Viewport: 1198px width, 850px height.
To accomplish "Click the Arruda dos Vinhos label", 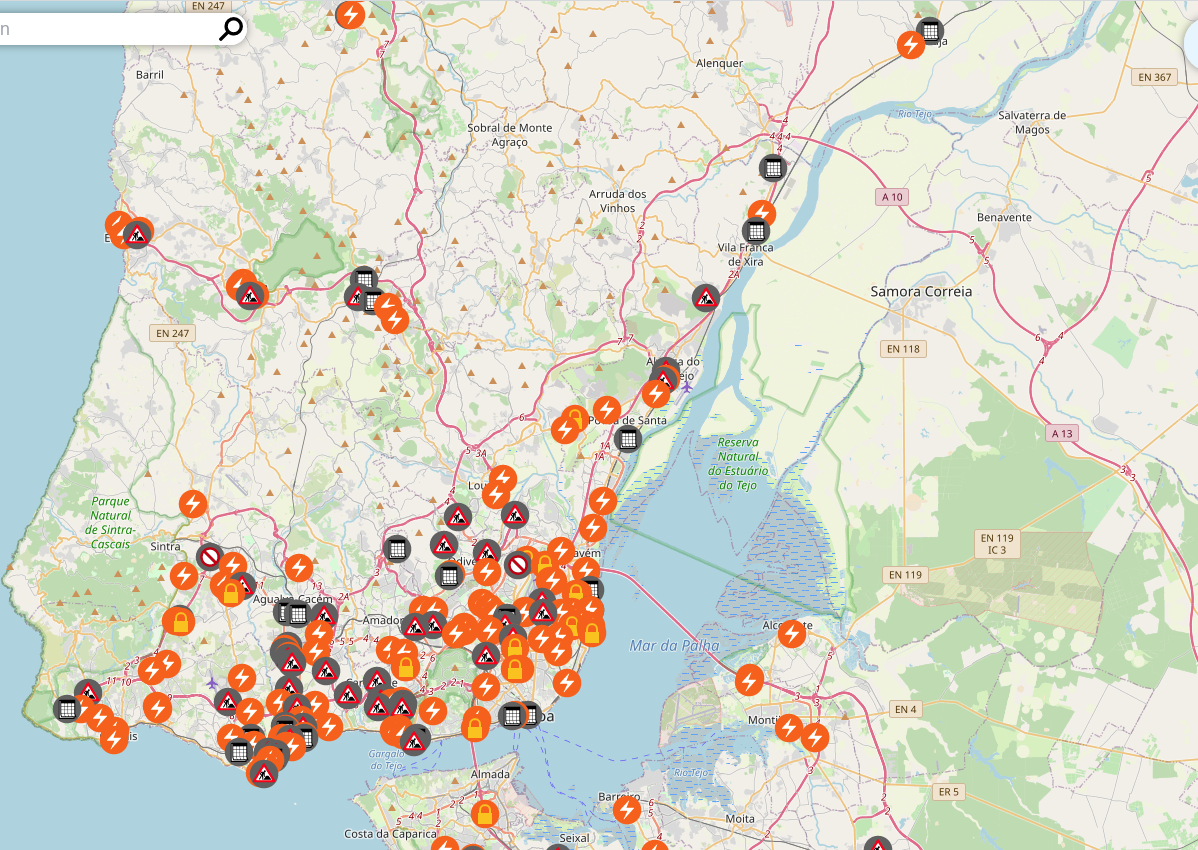I will [x=617, y=201].
